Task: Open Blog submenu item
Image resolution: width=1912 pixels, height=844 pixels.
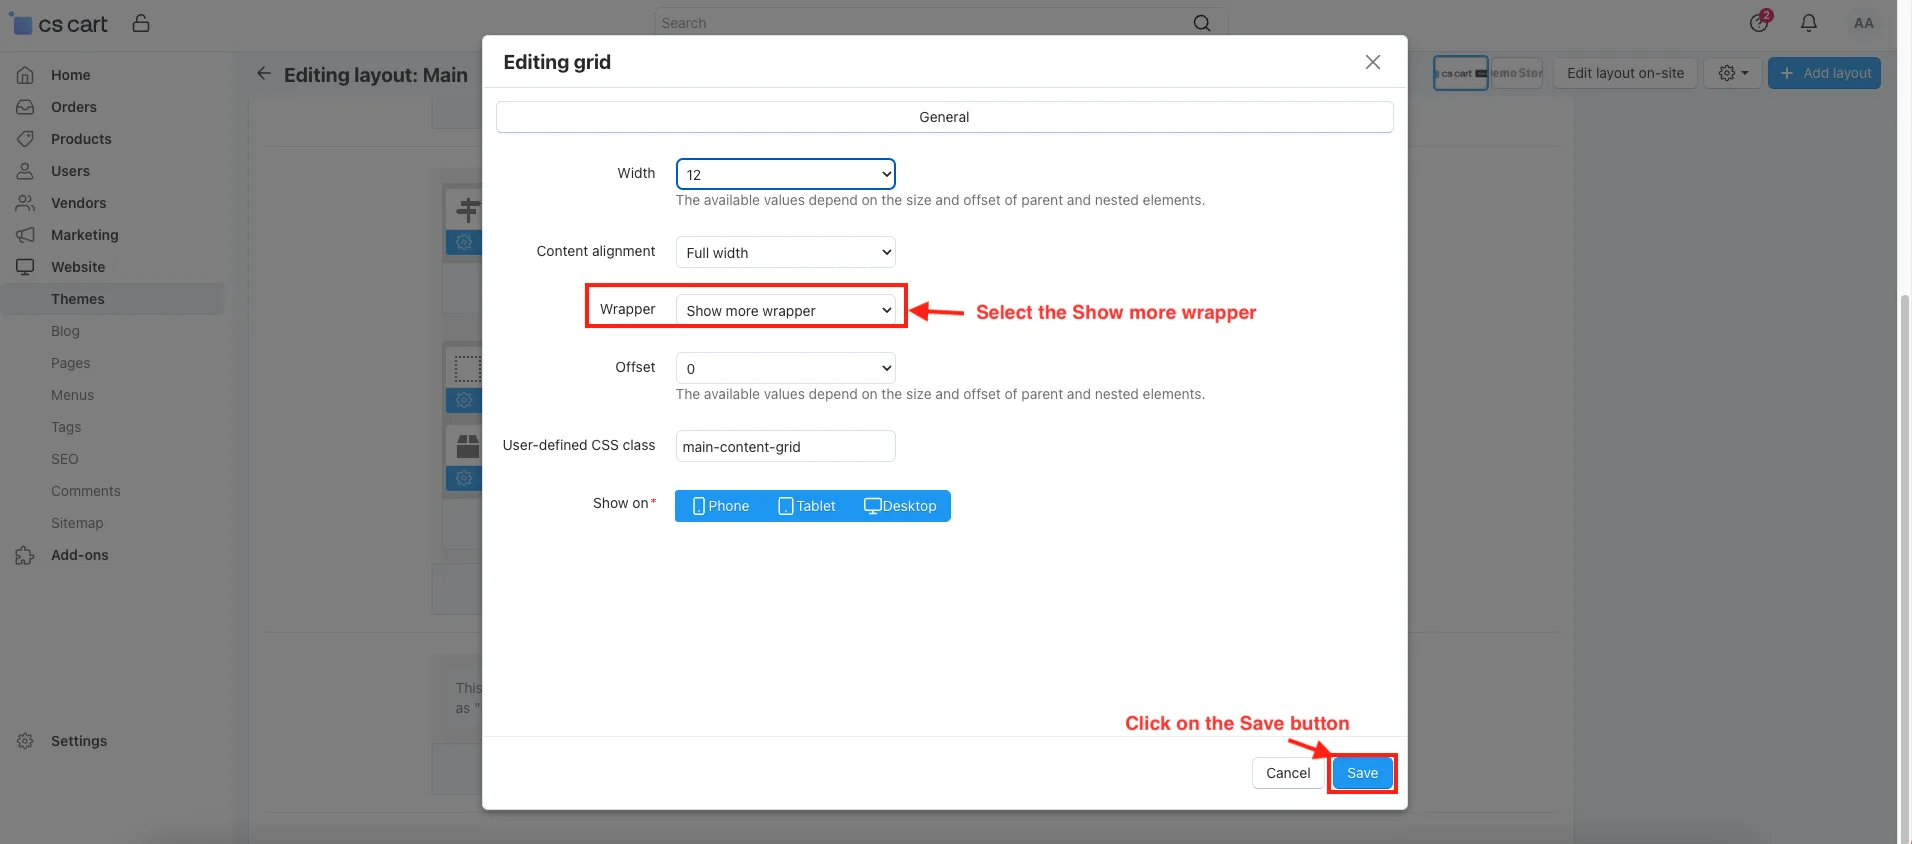Action: [x=65, y=331]
